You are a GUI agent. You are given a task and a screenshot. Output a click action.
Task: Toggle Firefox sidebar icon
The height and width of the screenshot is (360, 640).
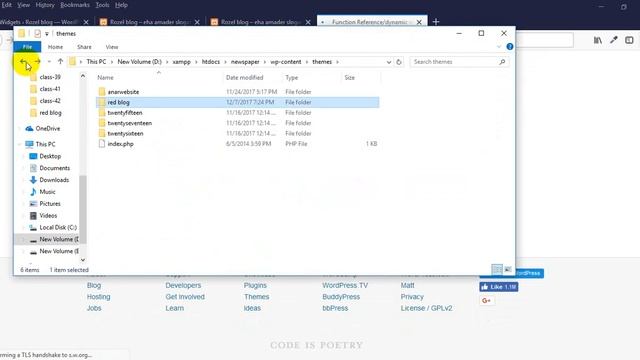[629, 40]
